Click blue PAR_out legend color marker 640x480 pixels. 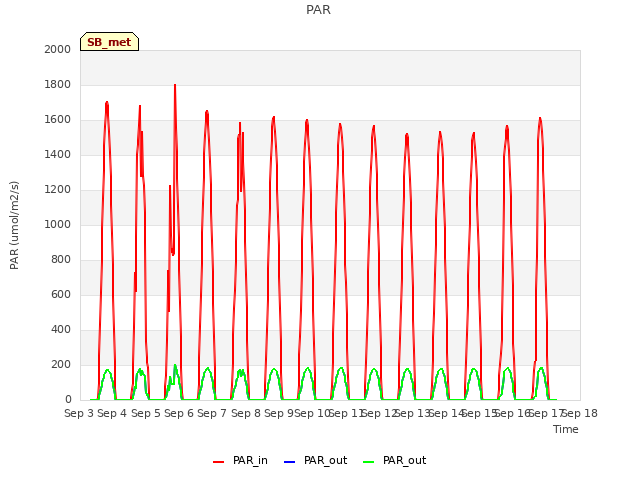point(289,462)
